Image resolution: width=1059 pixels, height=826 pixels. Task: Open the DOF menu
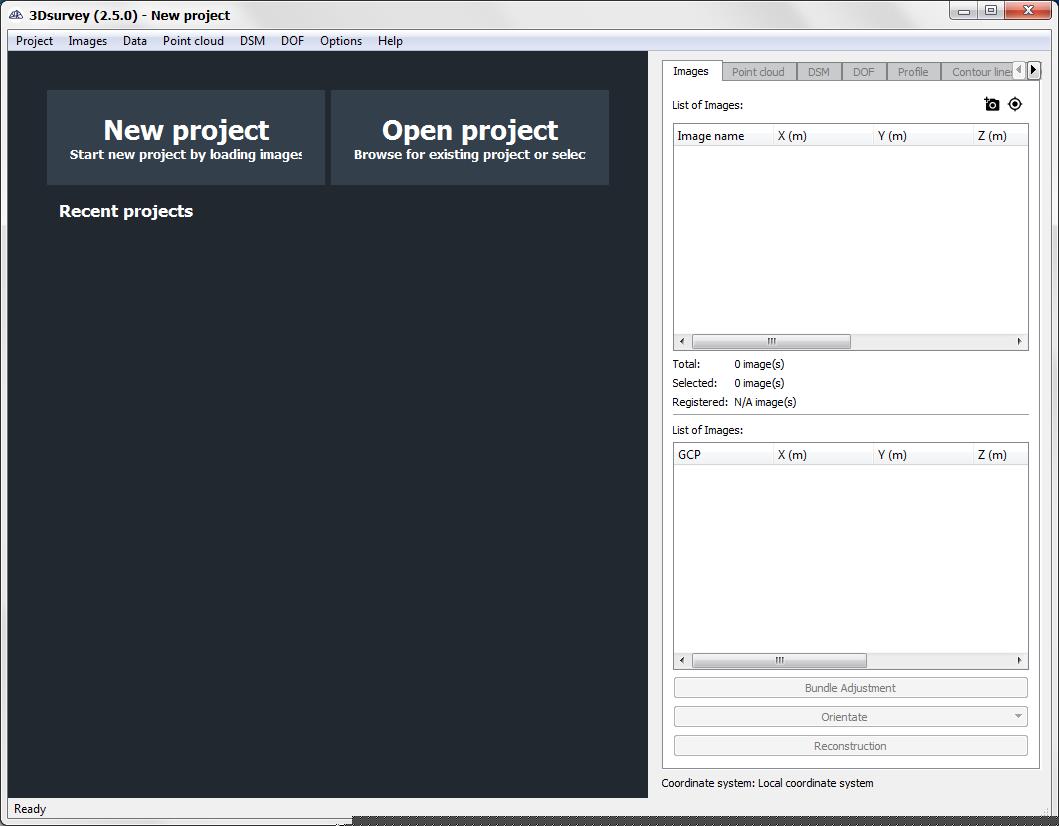292,41
